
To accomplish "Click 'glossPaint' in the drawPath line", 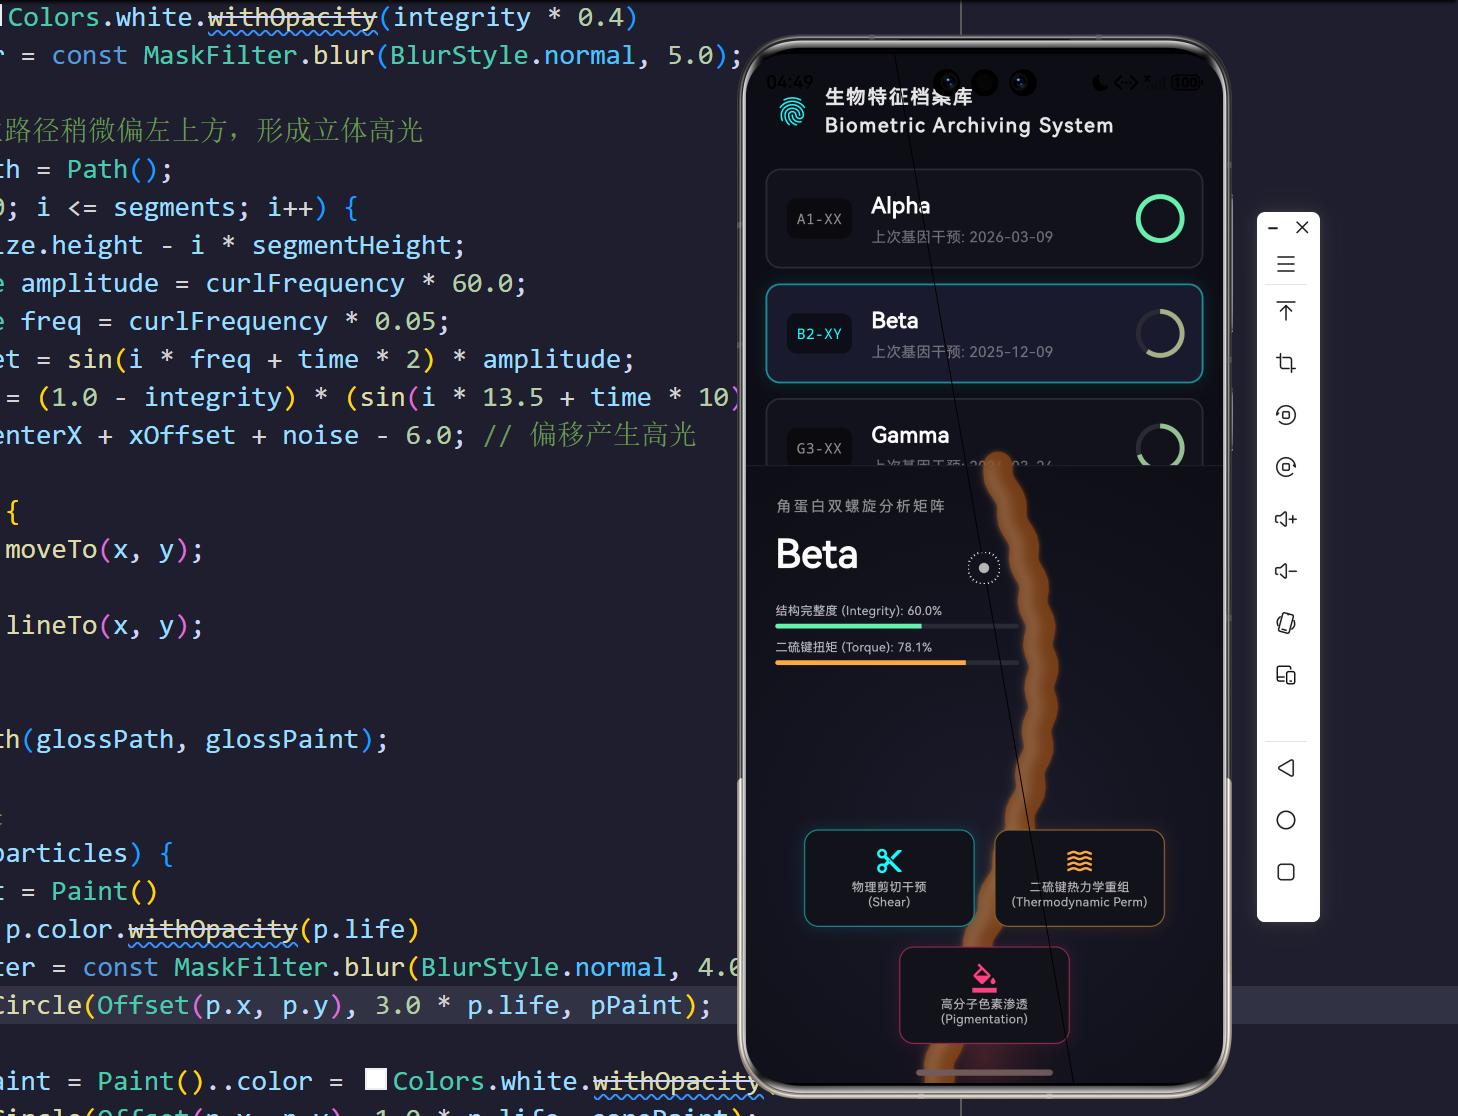I will [x=282, y=739].
